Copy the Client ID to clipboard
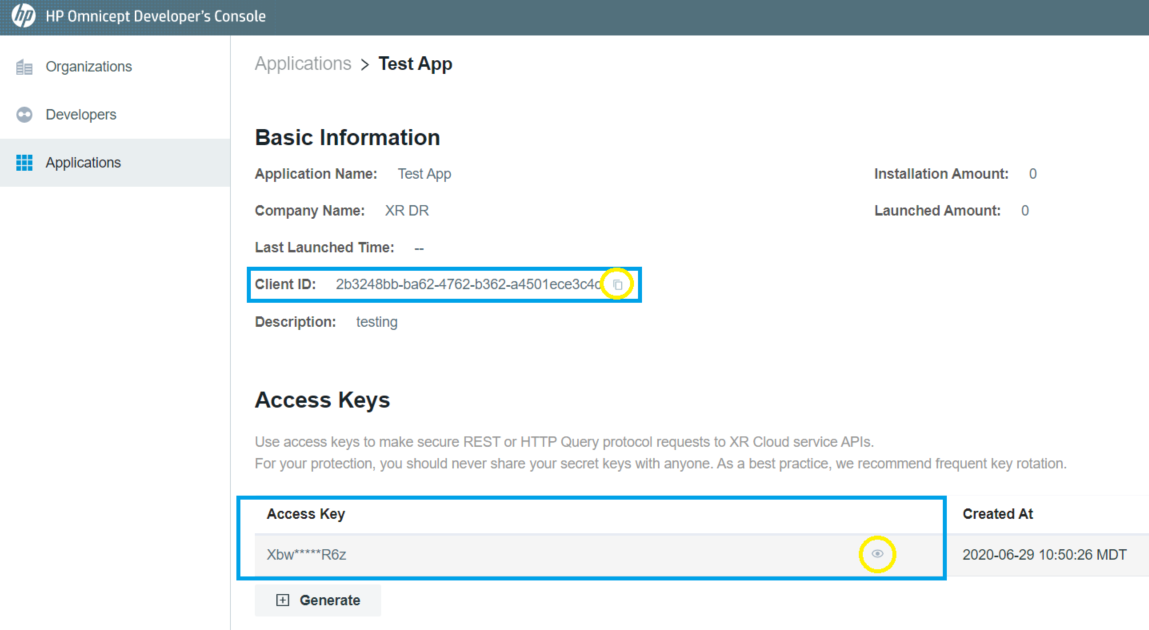This screenshot has height=630, width=1149. coord(618,285)
